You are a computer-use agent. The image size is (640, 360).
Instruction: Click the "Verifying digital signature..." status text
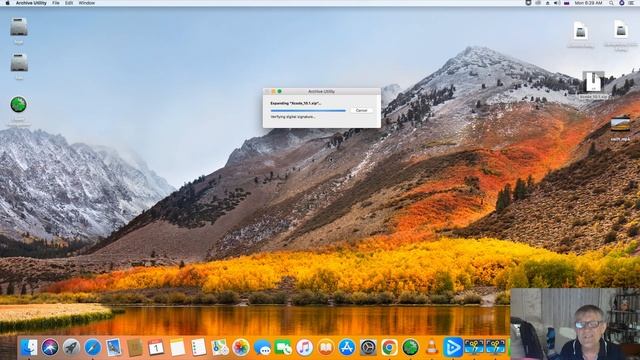(293, 117)
